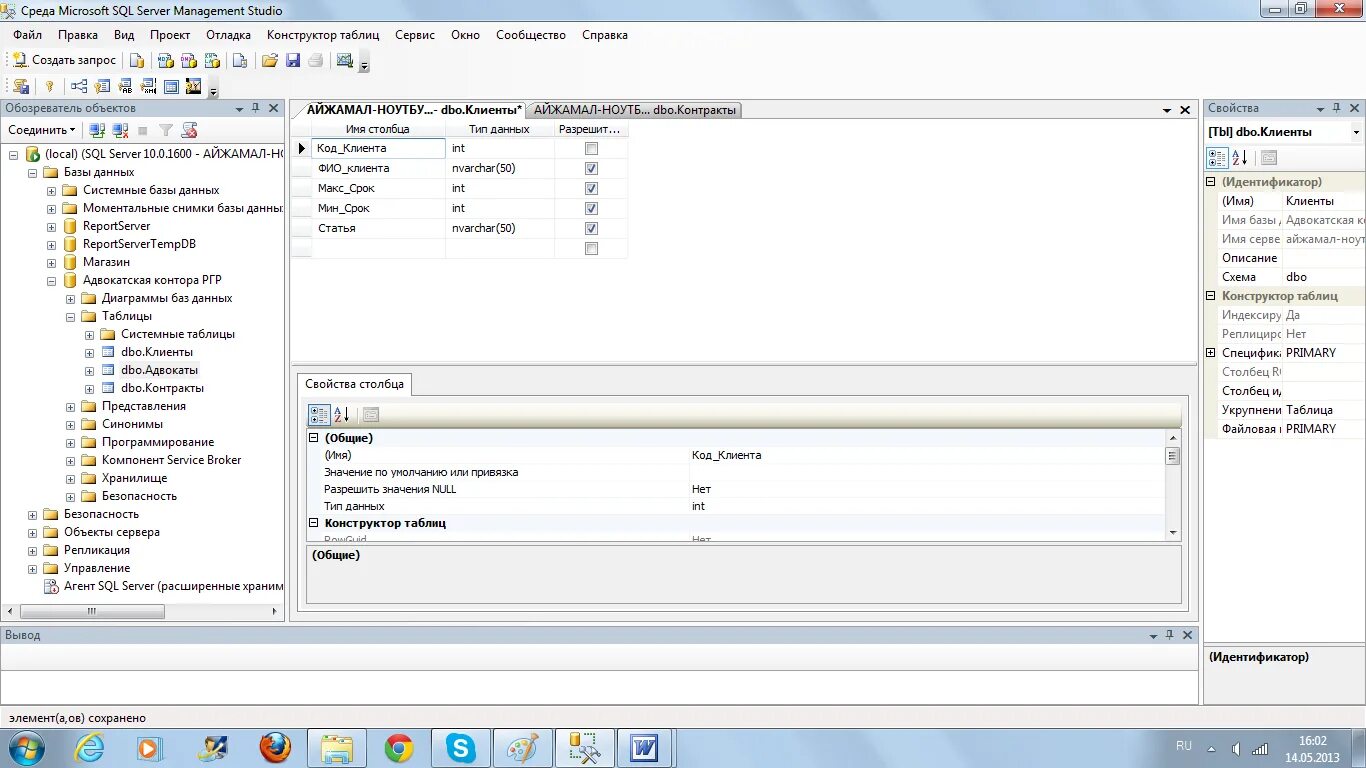The width and height of the screenshot is (1366, 768).
Task: Open Microsoft Word from taskbar
Action: click(645, 748)
